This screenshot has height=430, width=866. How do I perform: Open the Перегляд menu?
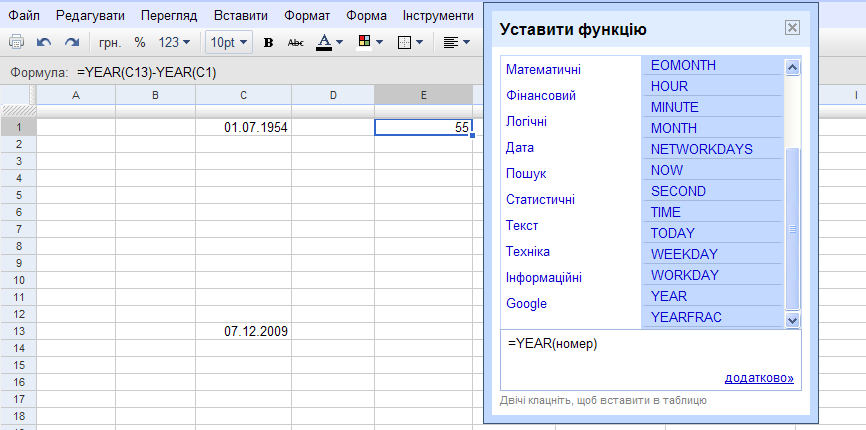[169, 15]
